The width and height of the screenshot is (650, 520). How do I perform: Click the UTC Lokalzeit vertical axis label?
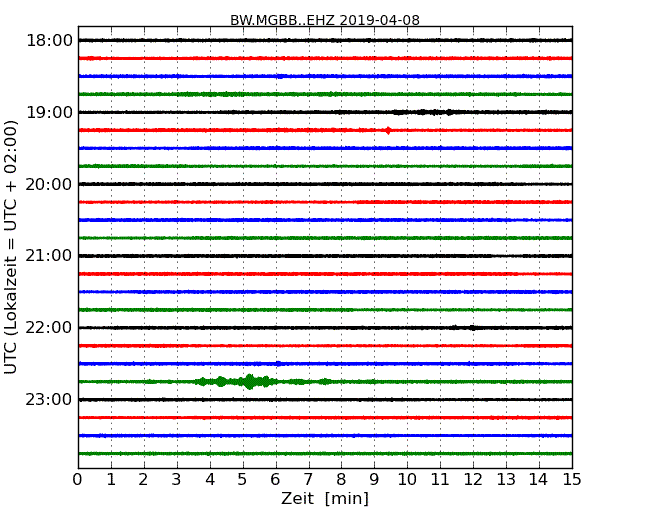pos(11,247)
